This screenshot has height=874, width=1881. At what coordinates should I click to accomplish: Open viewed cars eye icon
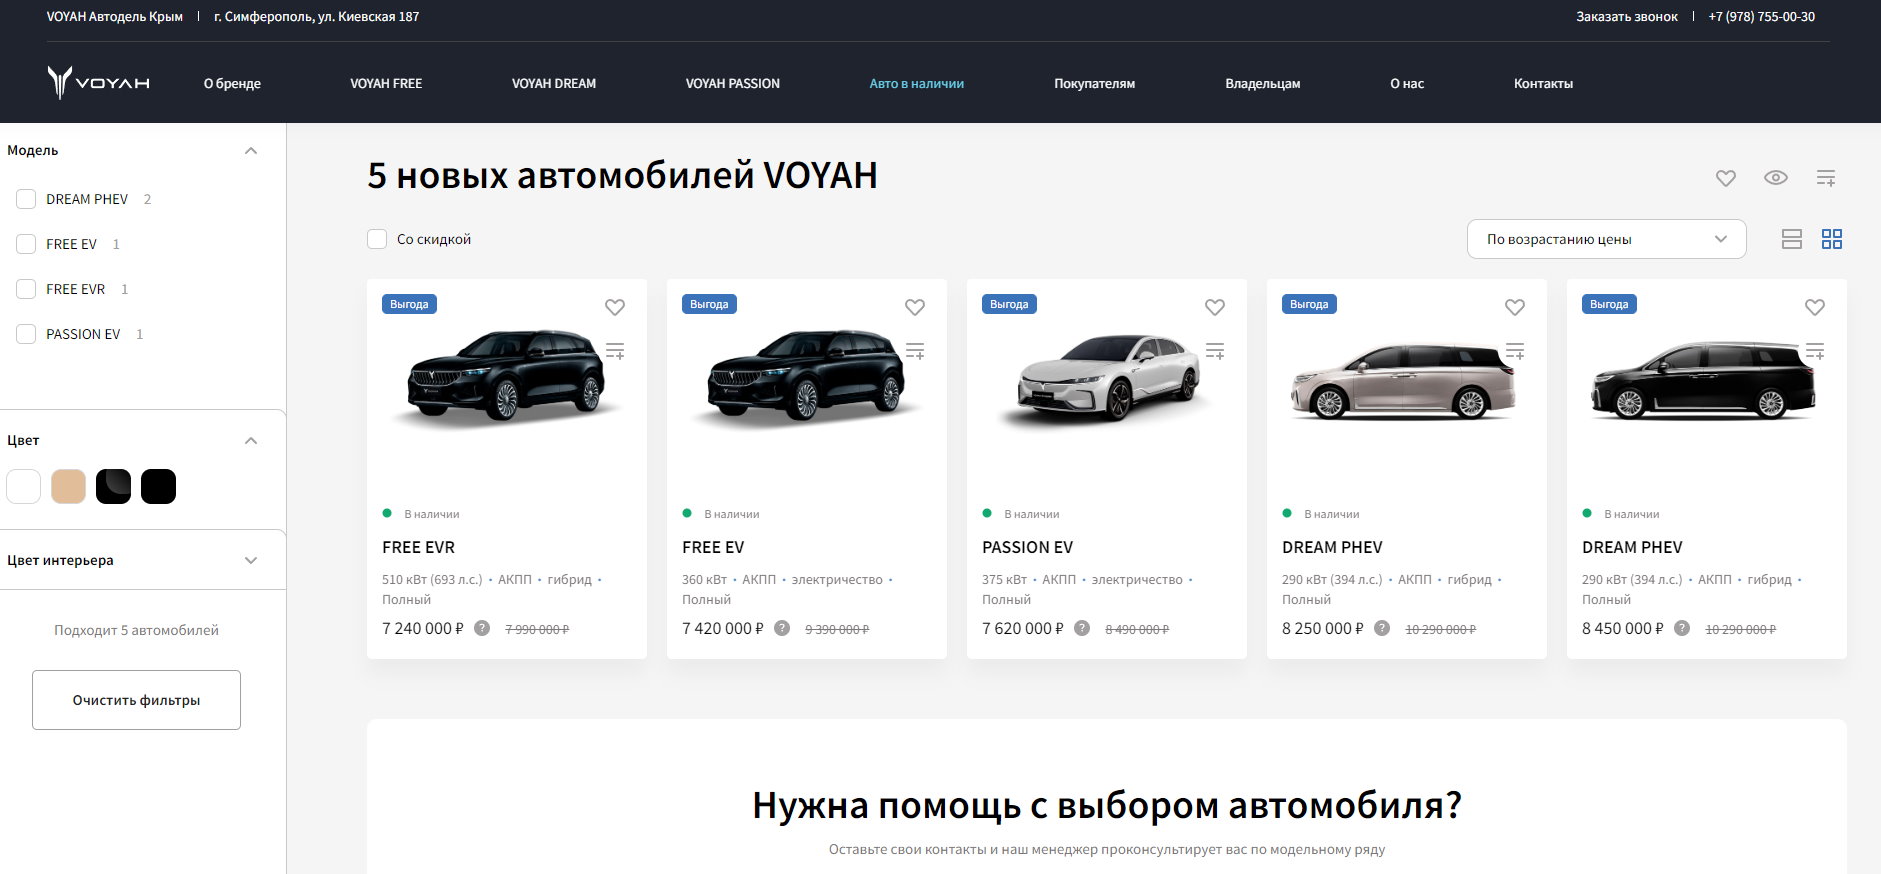click(x=1776, y=178)
